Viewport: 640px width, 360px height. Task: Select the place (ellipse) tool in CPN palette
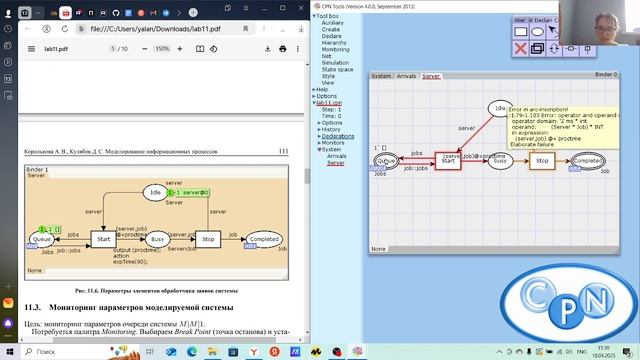pos(538,32)
